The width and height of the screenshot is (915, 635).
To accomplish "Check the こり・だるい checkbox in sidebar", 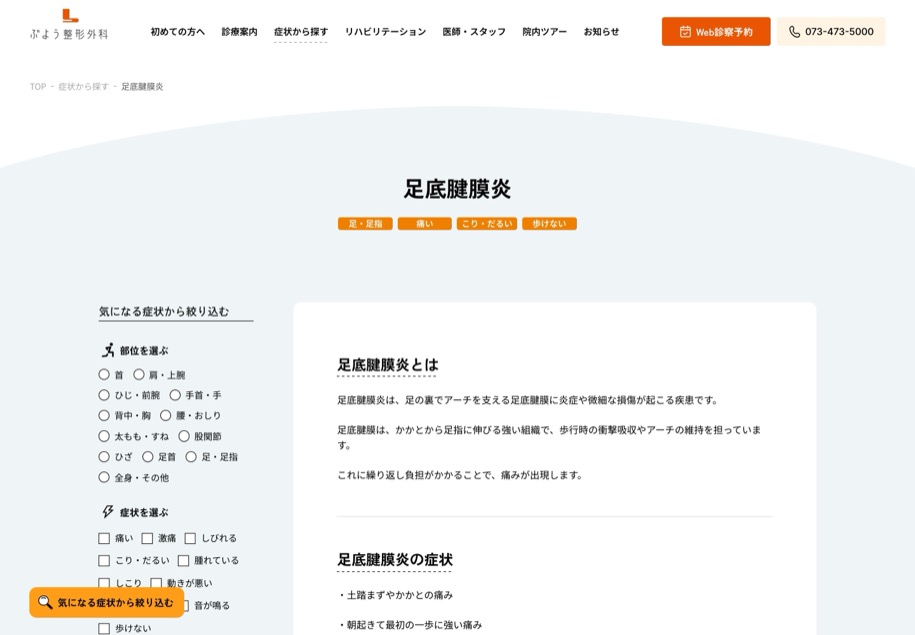I will [104, 560].
